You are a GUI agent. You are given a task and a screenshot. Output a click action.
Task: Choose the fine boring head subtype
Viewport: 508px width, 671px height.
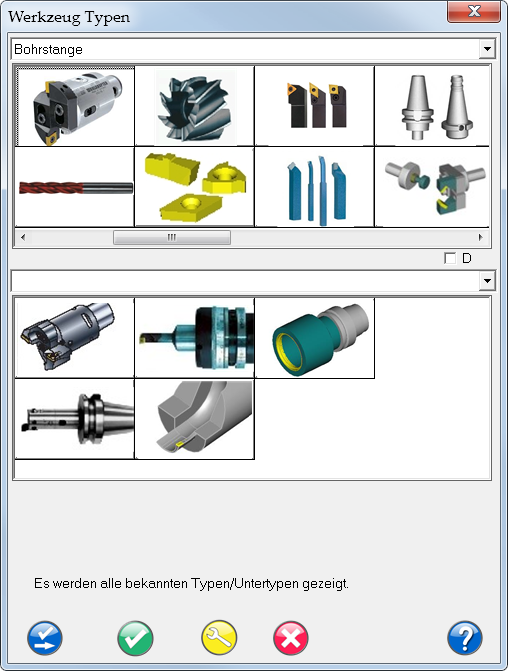[195, 338]
